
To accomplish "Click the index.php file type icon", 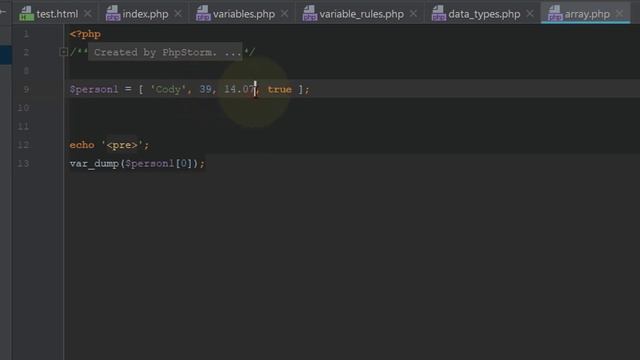I will [113, 13].
